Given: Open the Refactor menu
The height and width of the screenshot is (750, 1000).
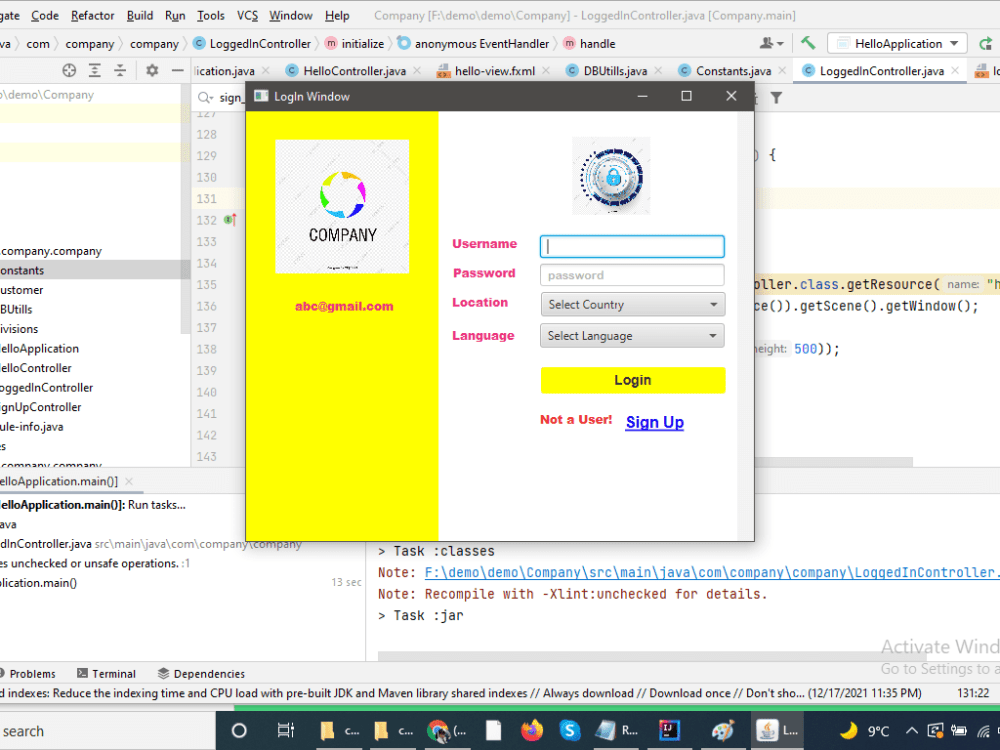Looking at the screenshot, I should [92, 15].
